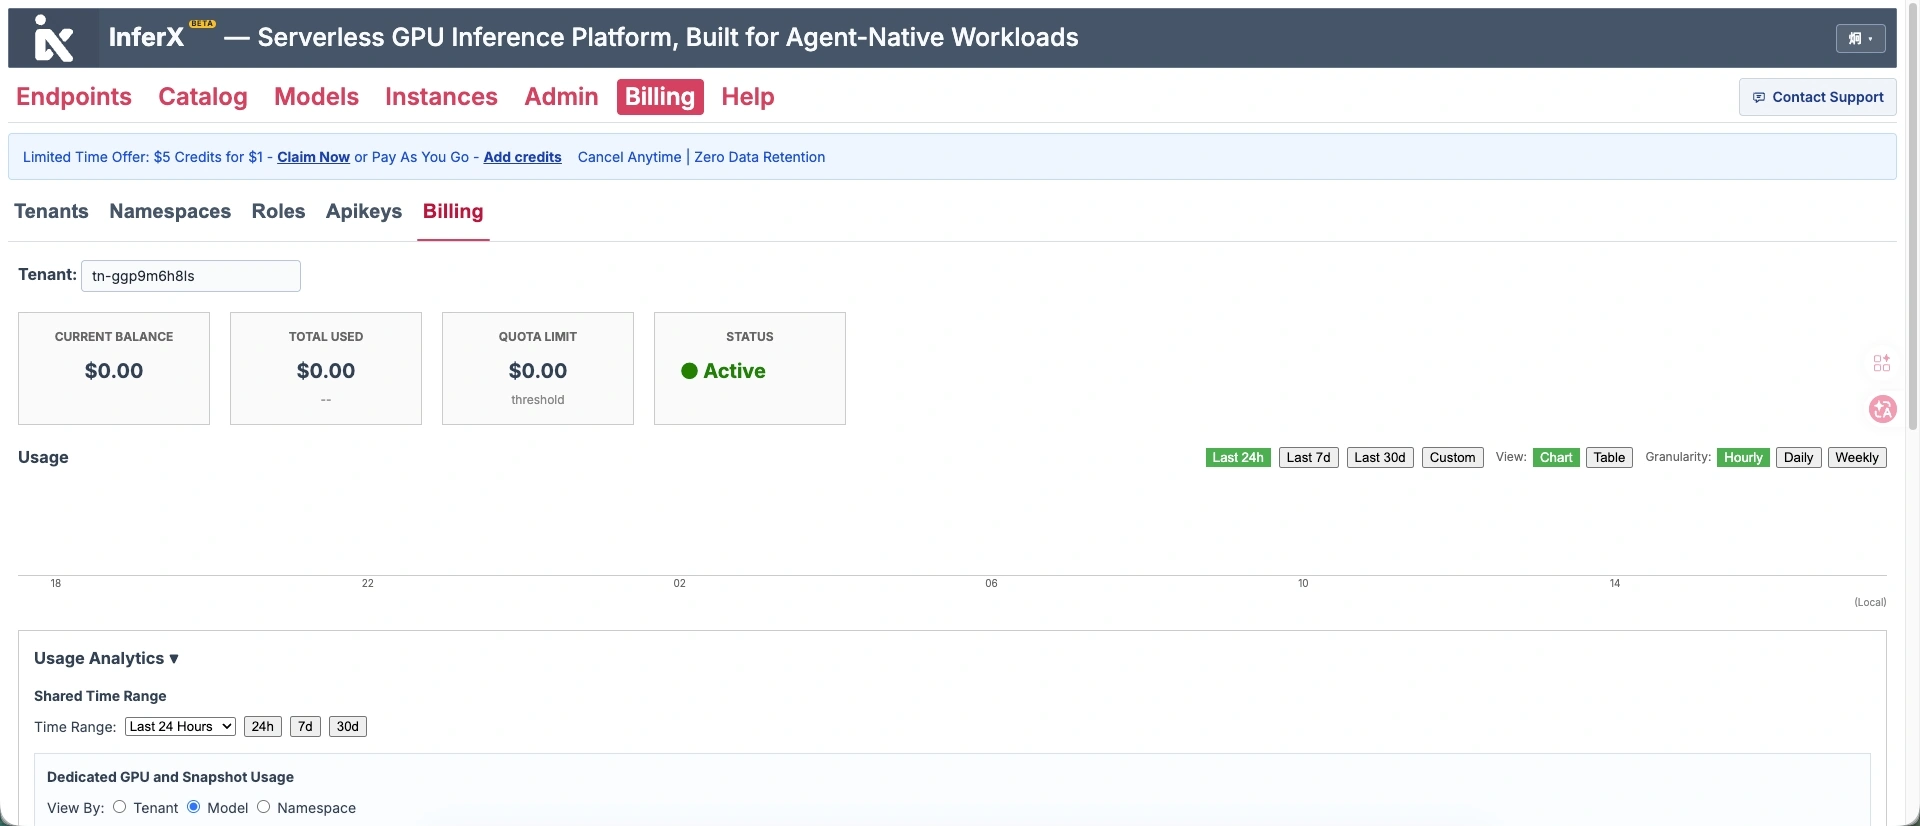Open the Help page

pos(748,97)
